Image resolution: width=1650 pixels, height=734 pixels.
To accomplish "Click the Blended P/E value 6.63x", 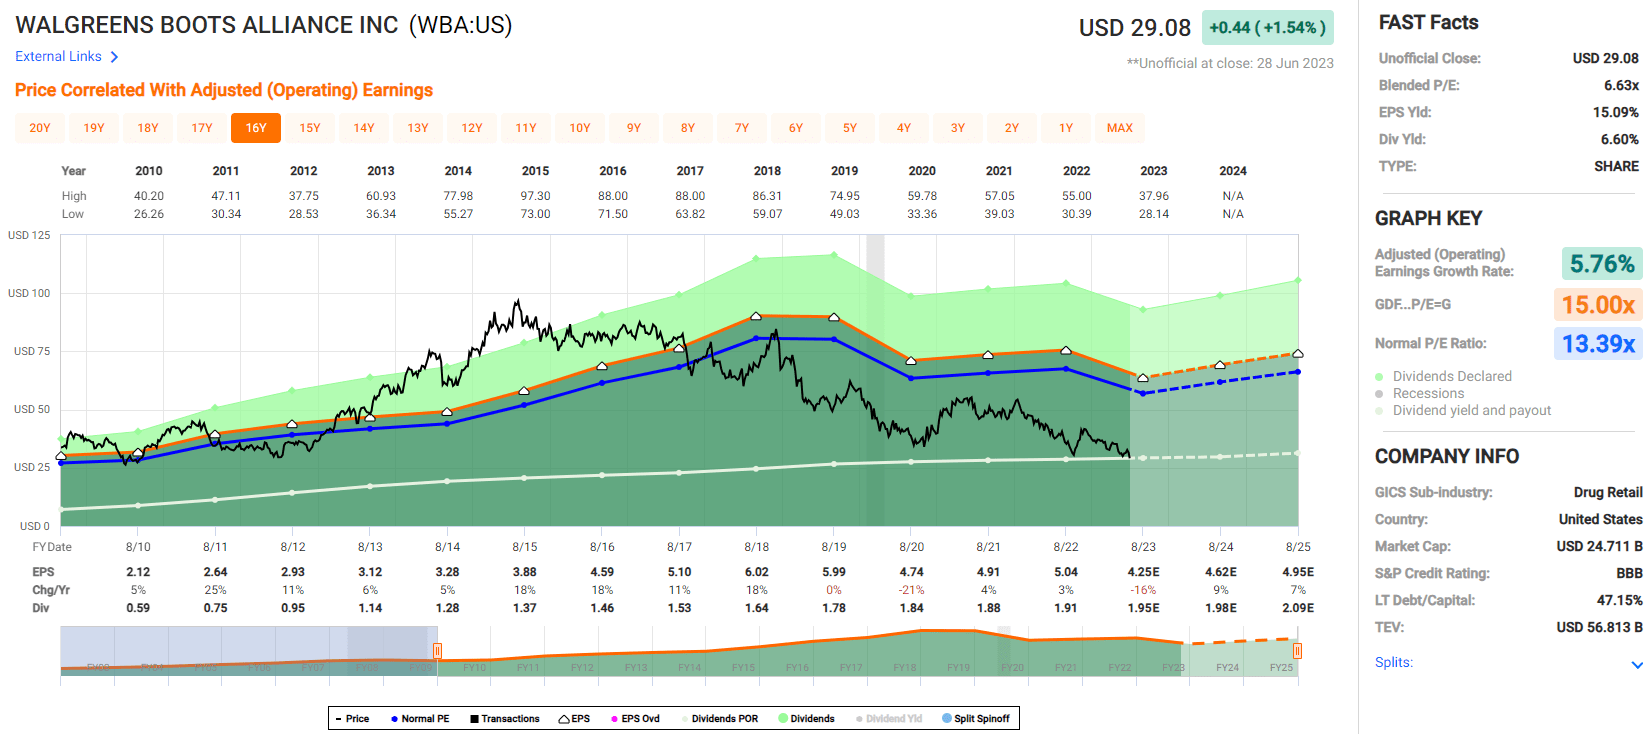I will click(x=1621, y=85).
